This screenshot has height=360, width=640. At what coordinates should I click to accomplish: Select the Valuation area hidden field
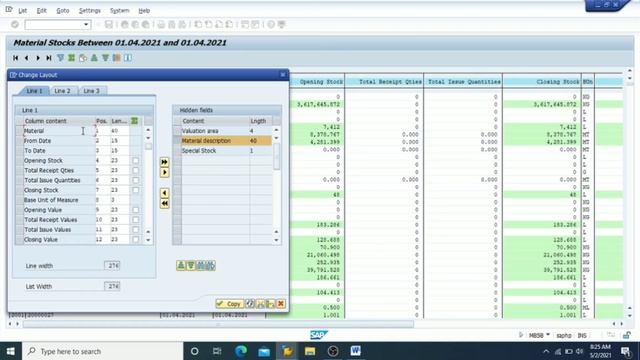[227, 131]
